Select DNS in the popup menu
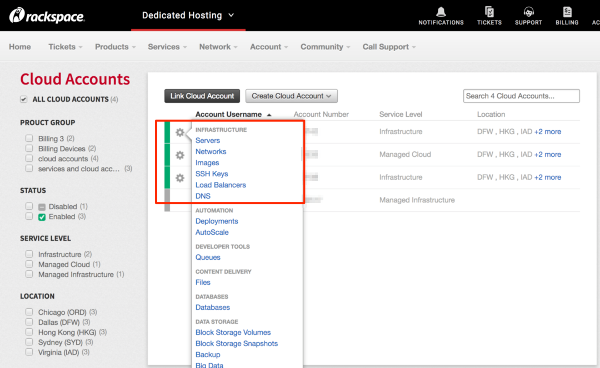Screen dimensions: 600x368 203,196
